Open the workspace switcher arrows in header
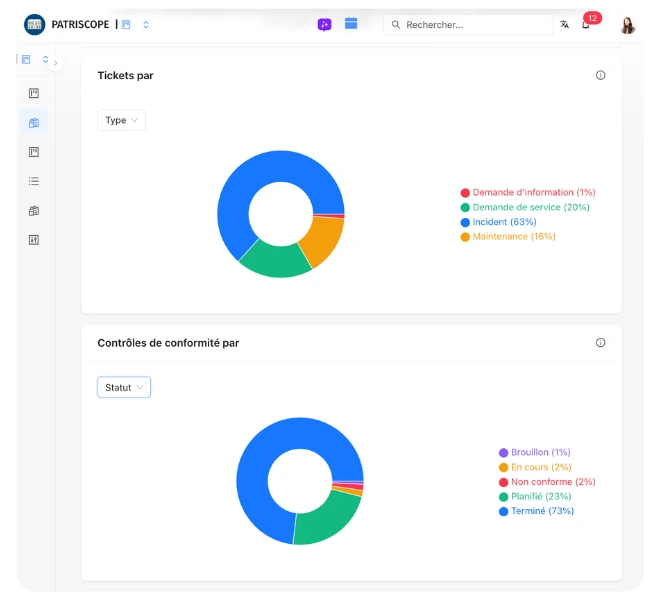The image size is (660, 600). click(146, 25)
